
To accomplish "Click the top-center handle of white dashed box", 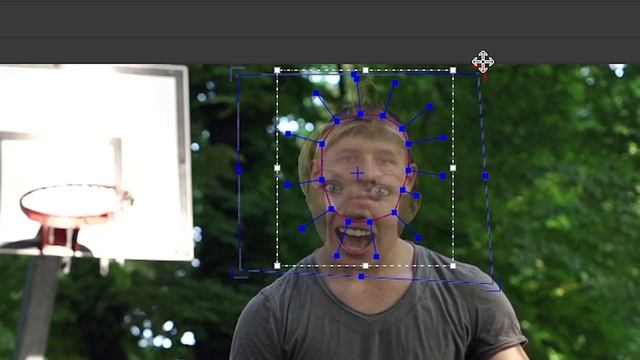I will pyautogui.click(x=365, y=70).
